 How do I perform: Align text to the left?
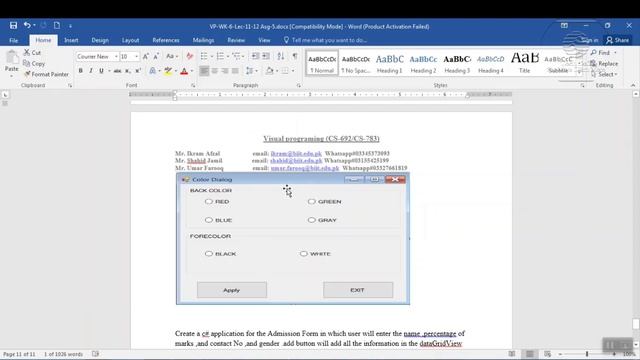point(204,71)
